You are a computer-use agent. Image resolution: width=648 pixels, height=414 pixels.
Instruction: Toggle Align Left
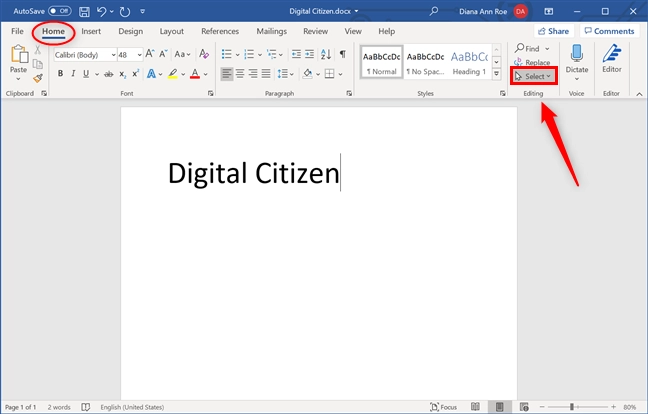click(226, 74)
